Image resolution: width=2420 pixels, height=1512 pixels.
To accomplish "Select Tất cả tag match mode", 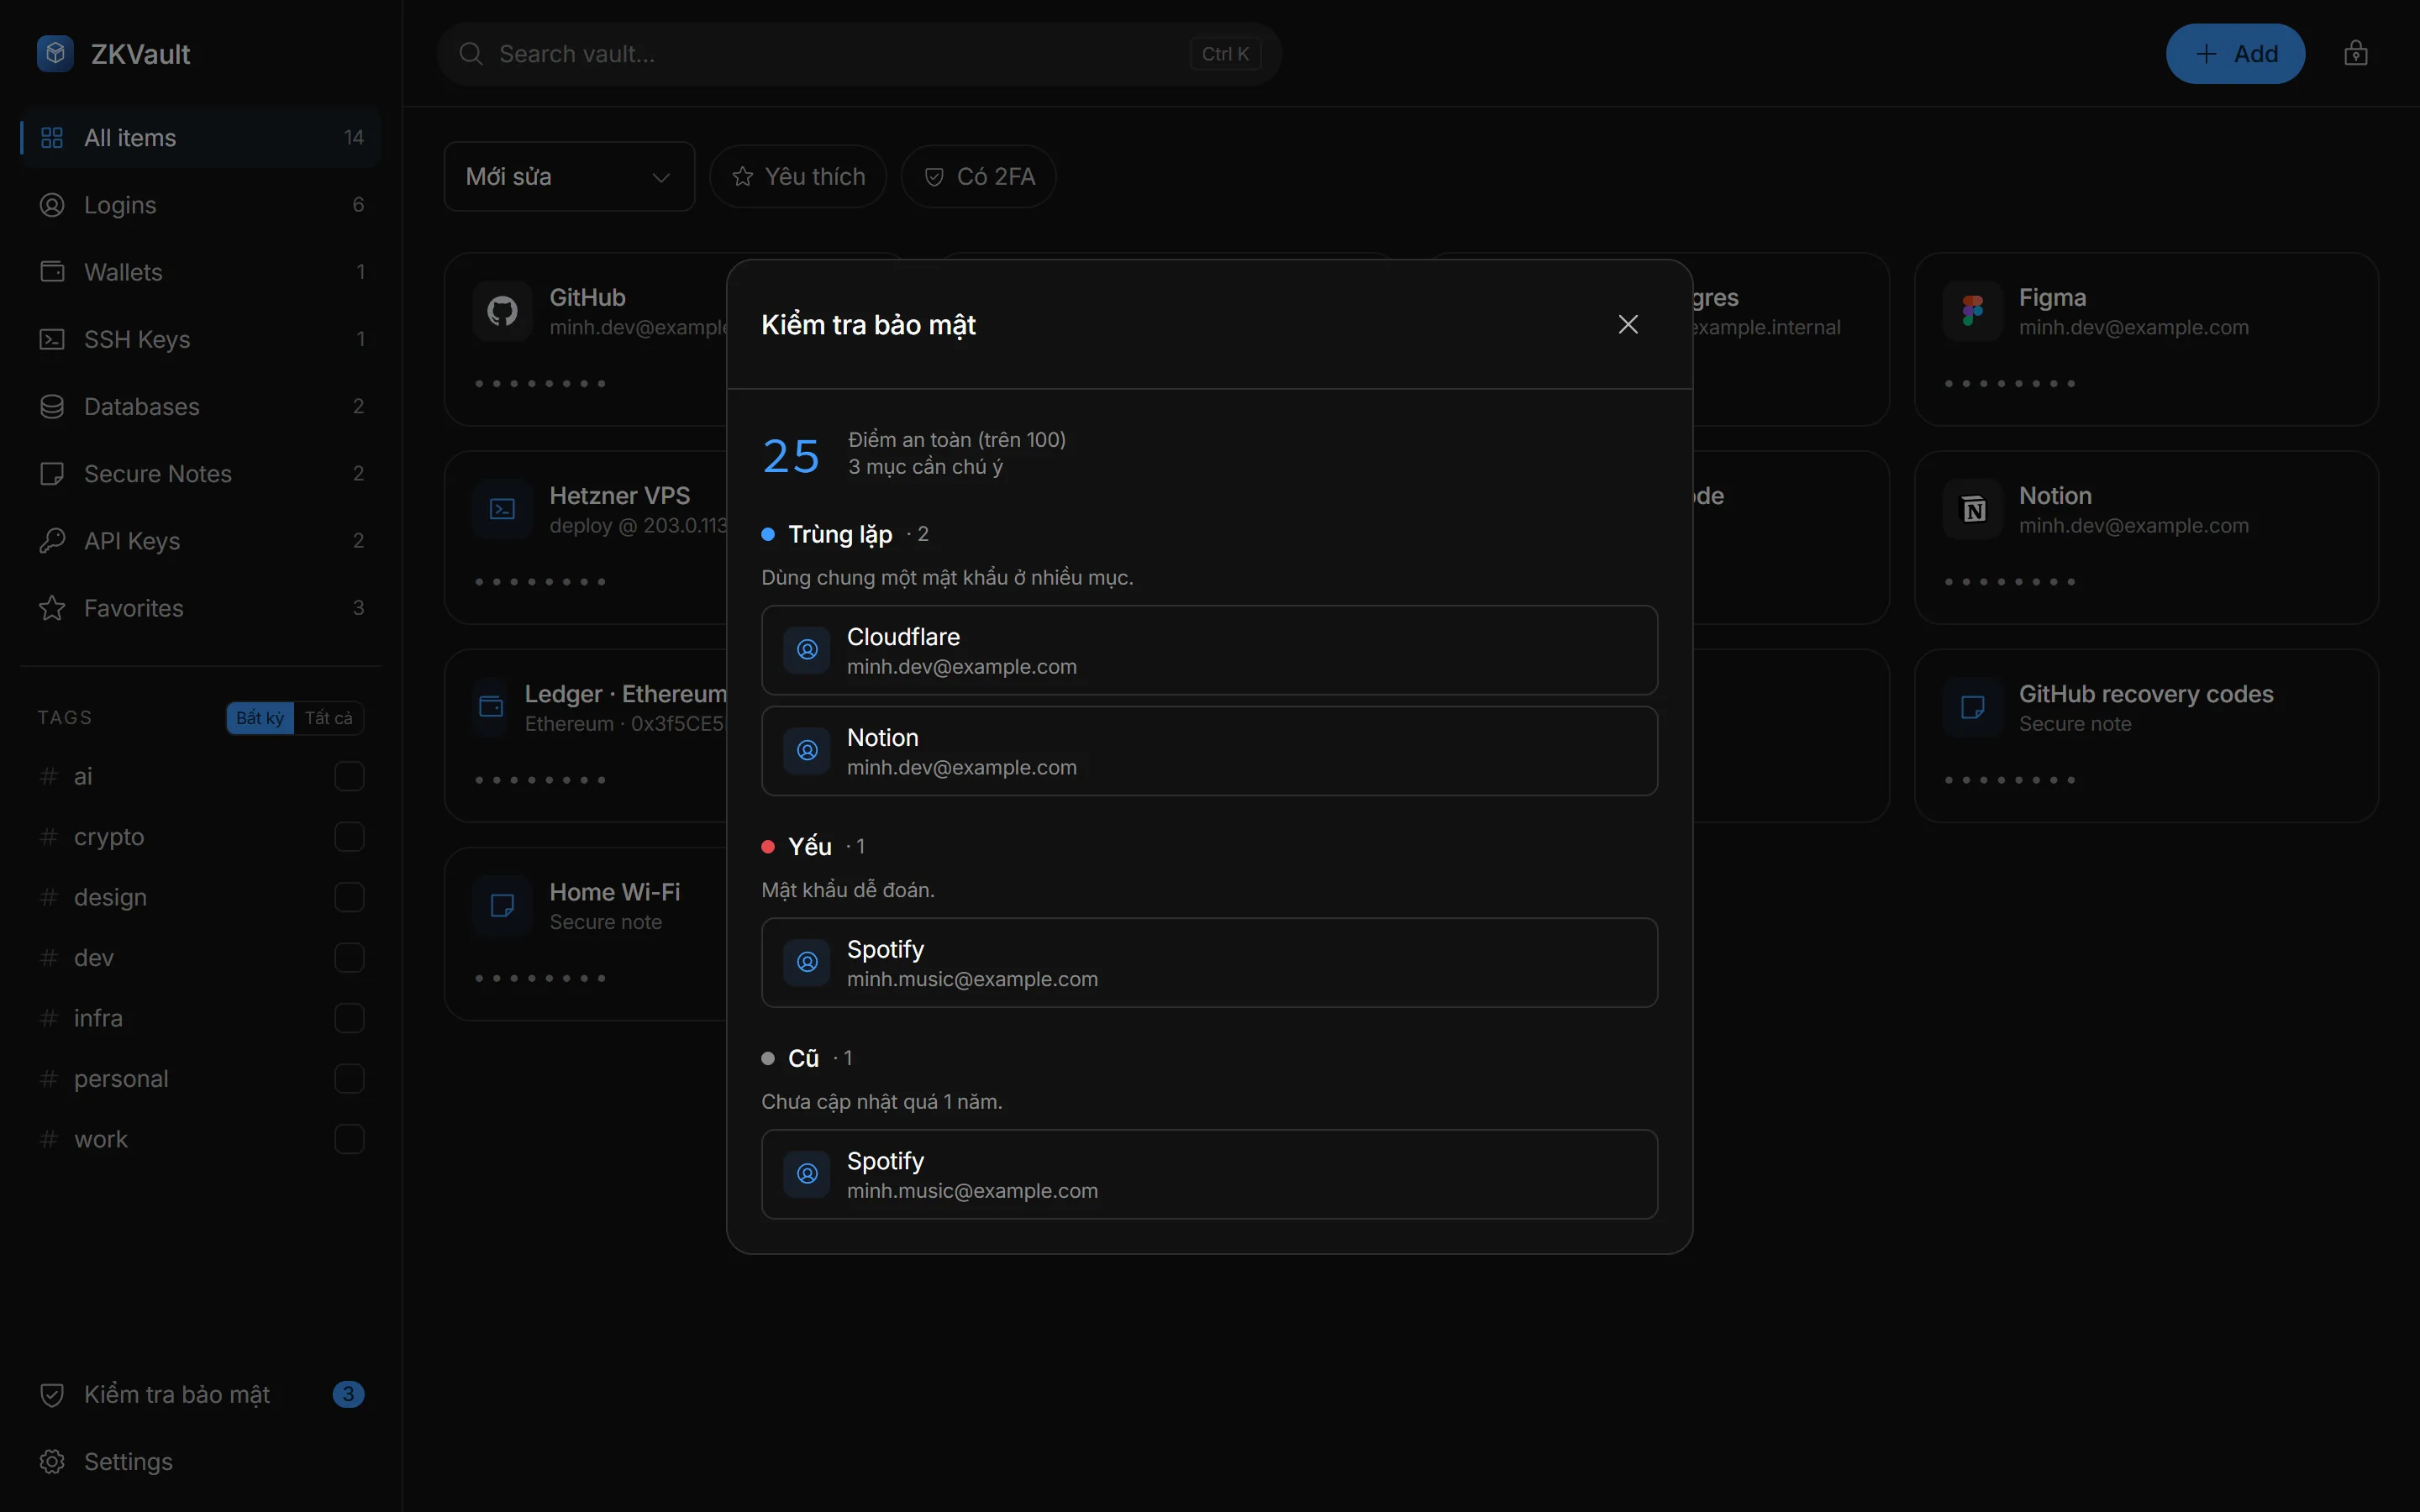I will click(x=329, y=718).
